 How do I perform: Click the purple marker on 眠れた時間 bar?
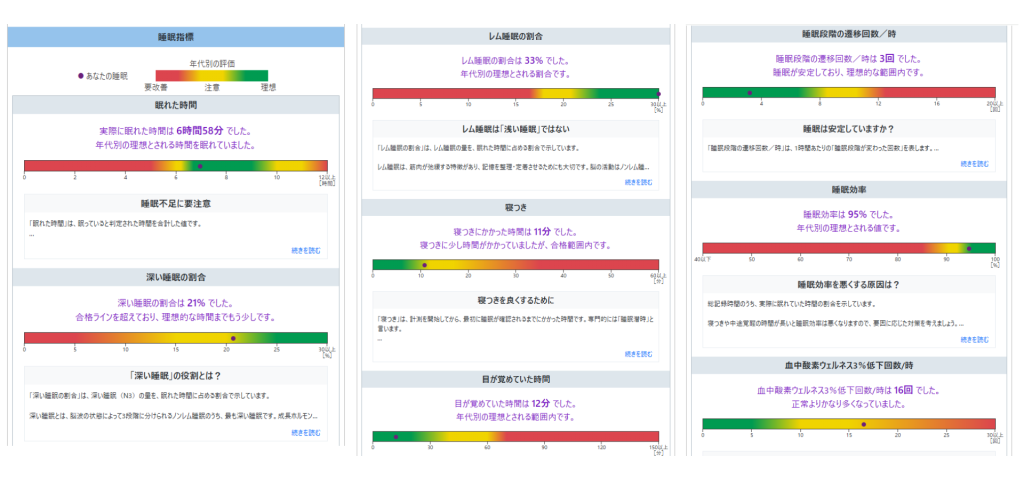tap(200, 166)
